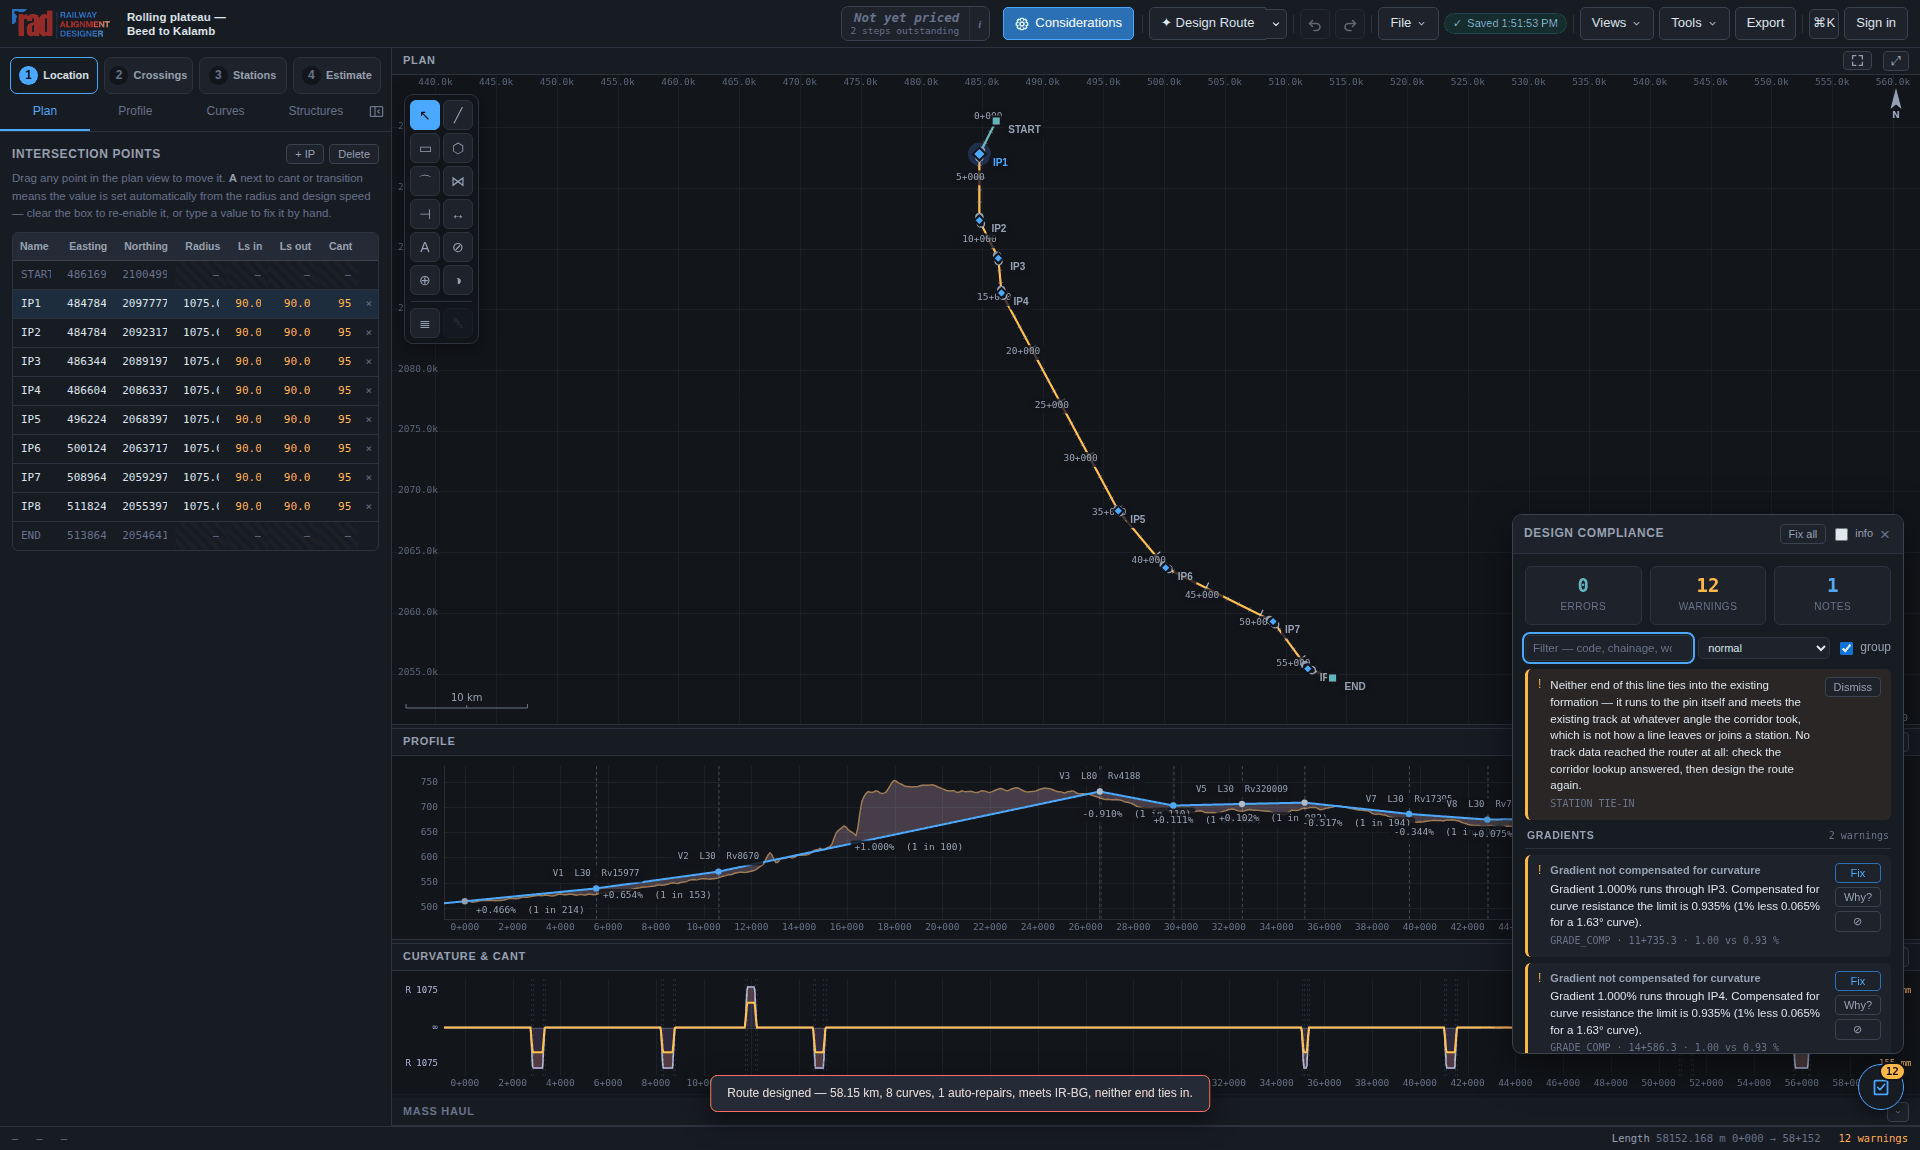Viewport: 1920px width, 1150px height.
Task: Switch to the Curves tab
Action: pyautogui.click(x=225, y=111)
